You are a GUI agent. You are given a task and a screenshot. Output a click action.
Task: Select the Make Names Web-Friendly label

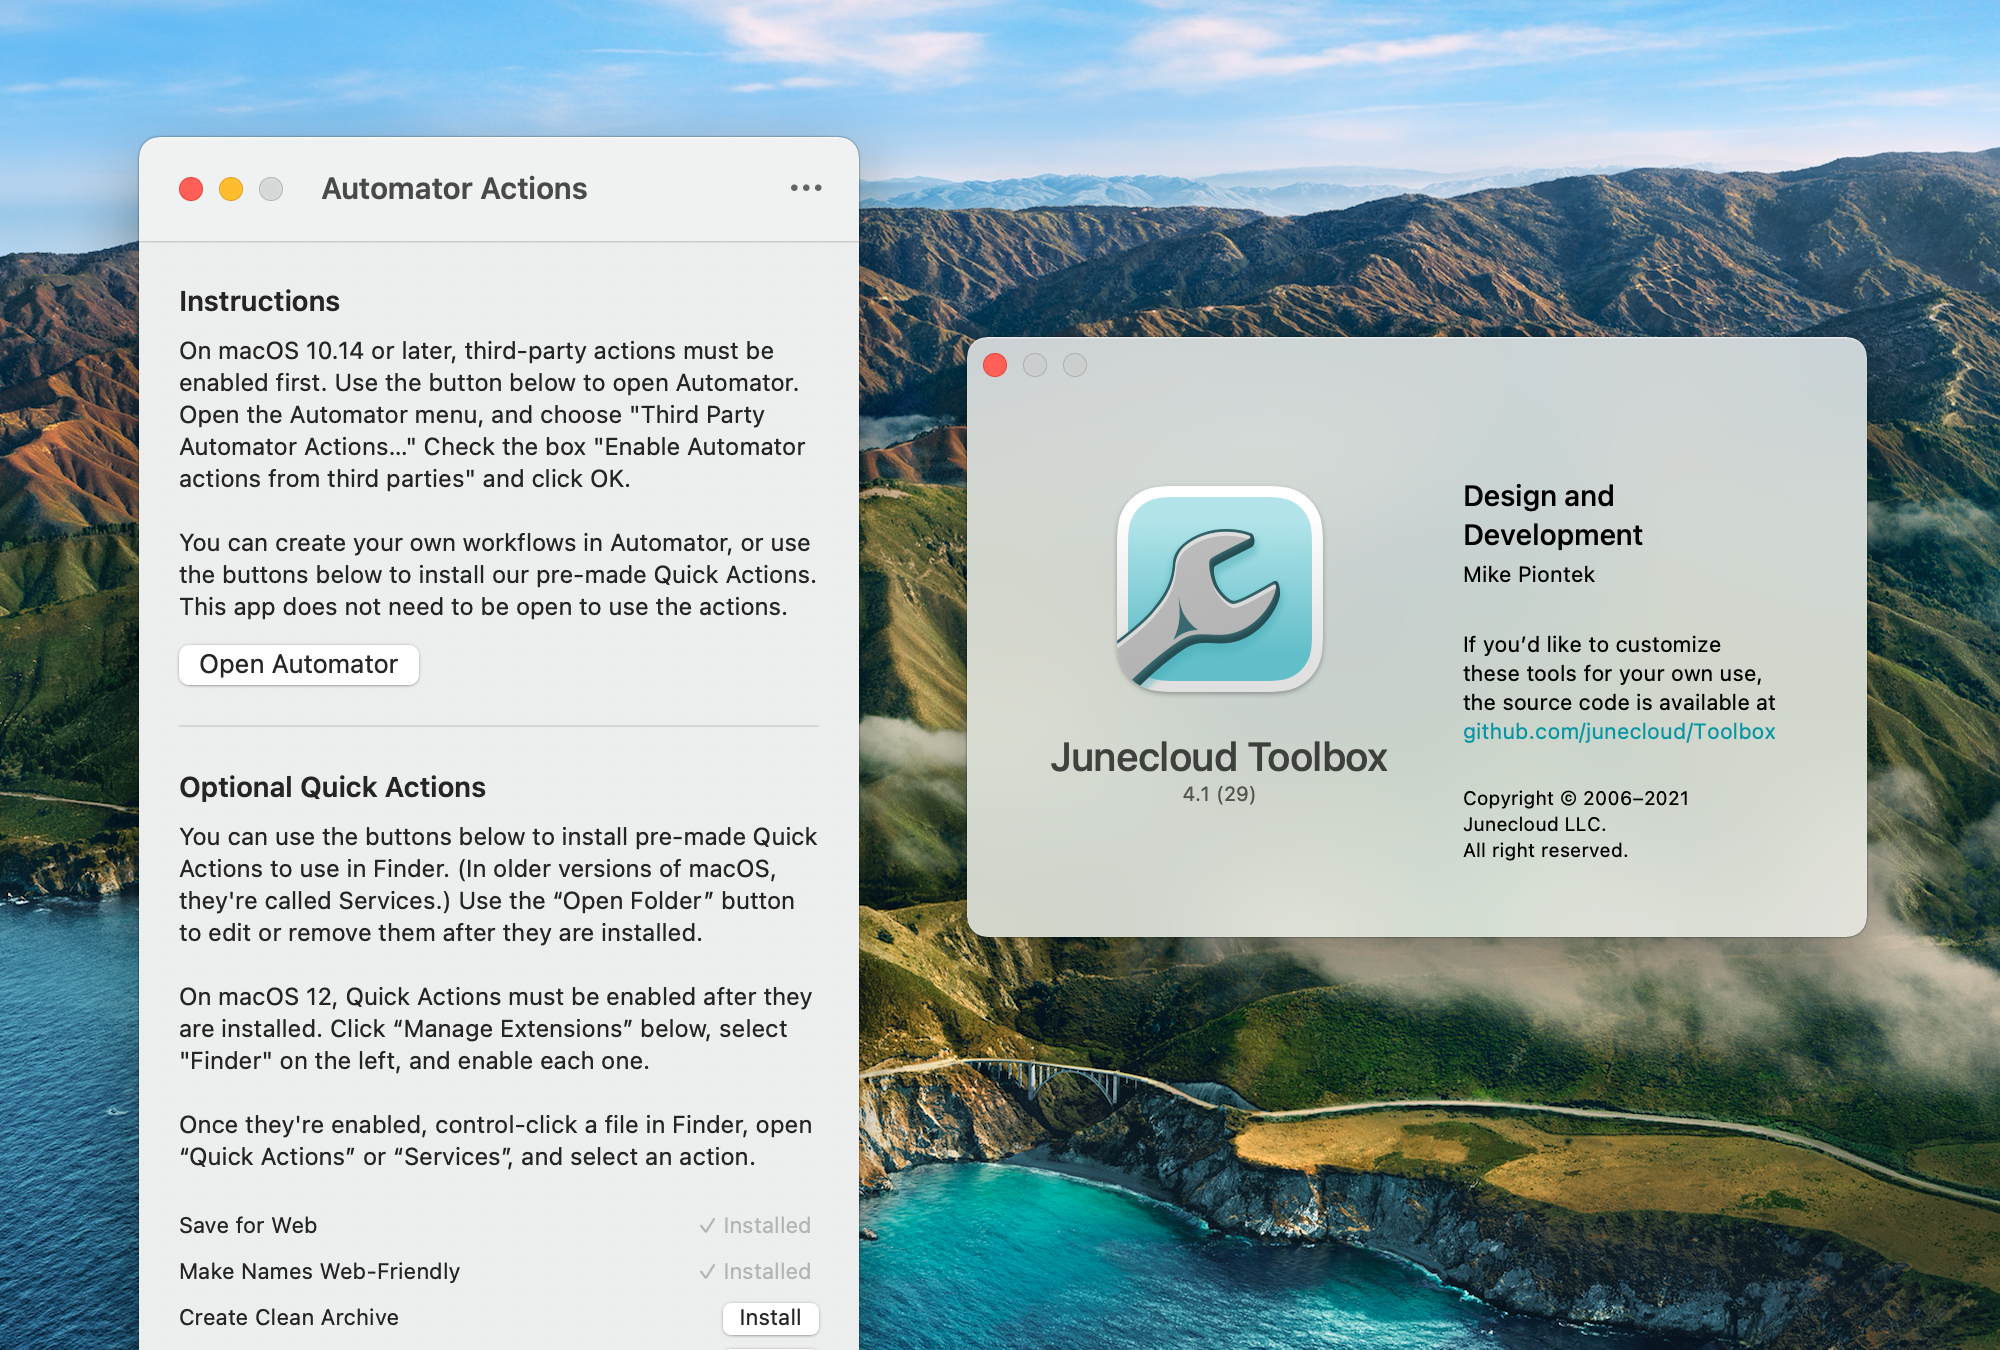(319, 1272)
